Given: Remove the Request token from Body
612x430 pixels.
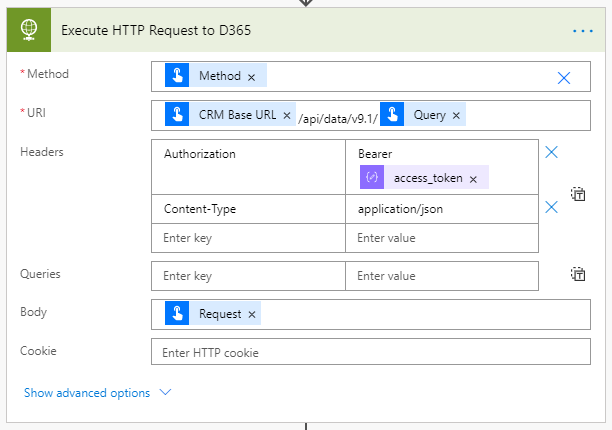Looking at the screenshot, I should point(252,314).
